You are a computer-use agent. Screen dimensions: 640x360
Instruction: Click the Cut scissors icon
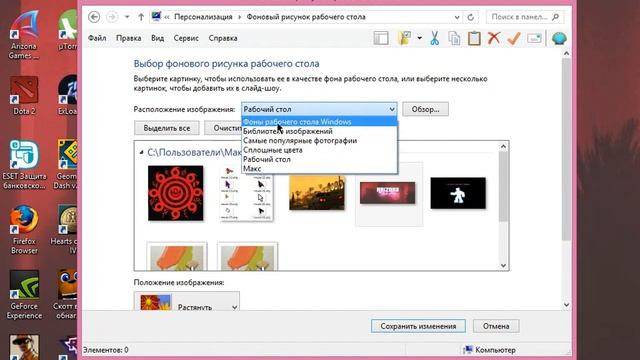[x=435, y=38]
